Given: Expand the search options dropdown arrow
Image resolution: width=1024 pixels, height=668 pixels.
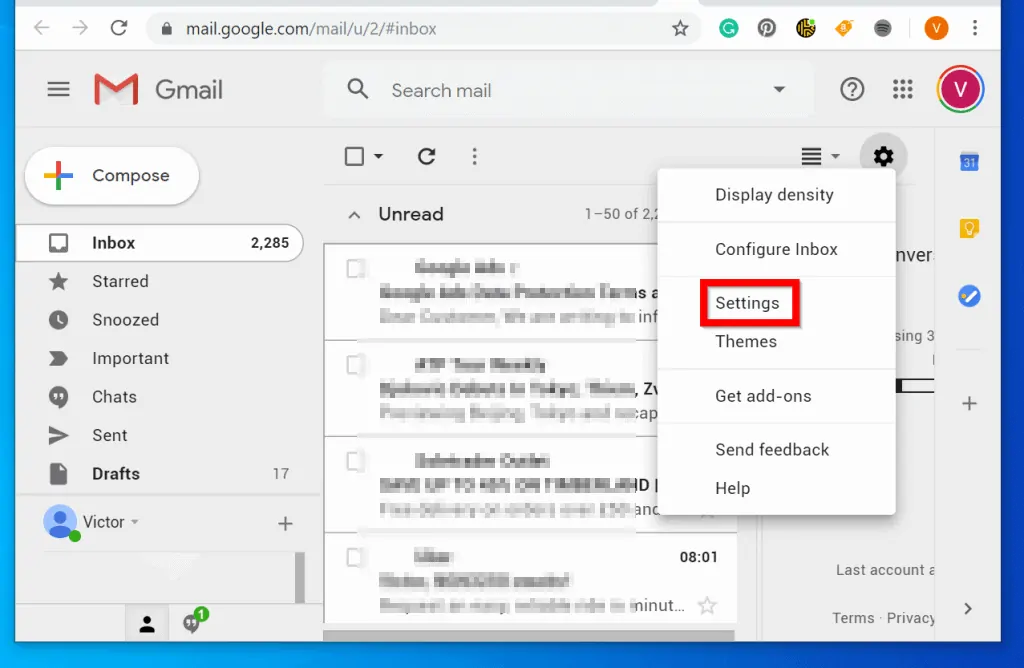Looking at the screenshot, I should click(x=779, y=90).
